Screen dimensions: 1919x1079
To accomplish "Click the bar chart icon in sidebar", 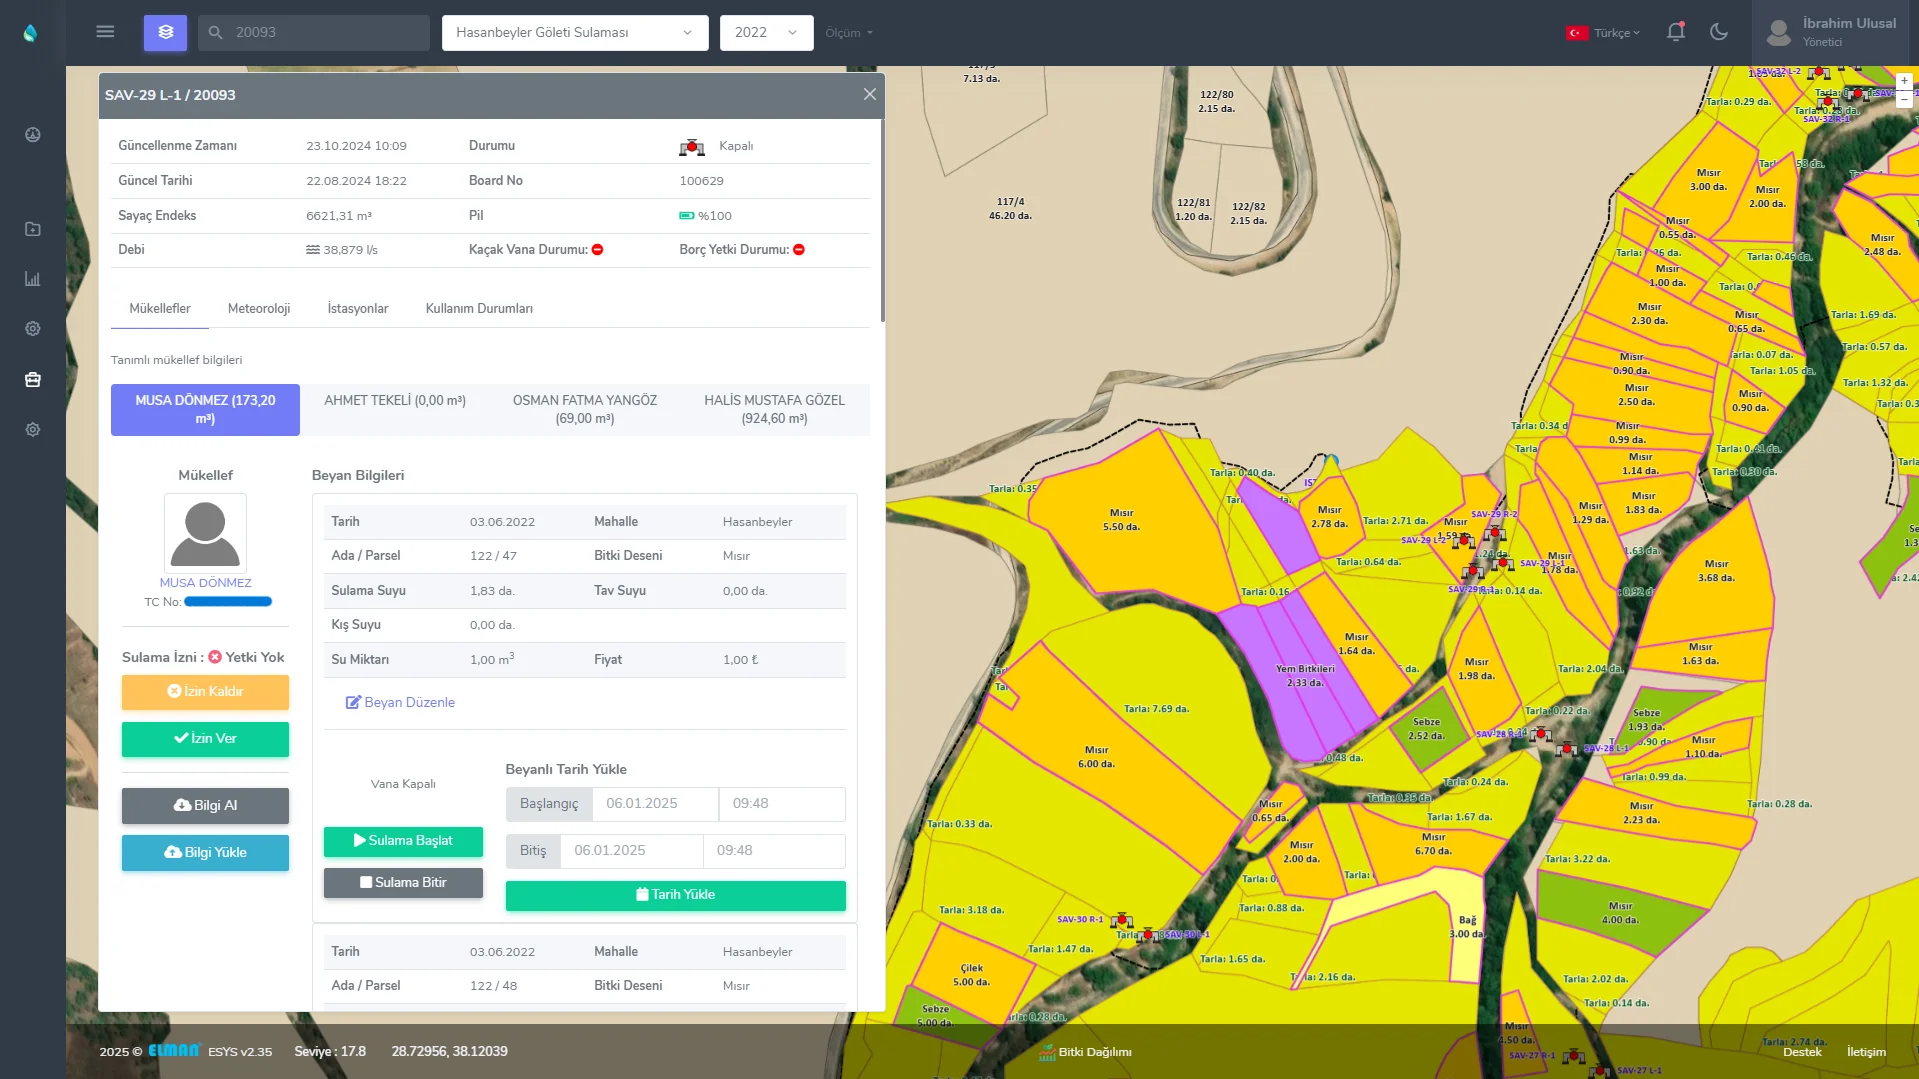I will tap(33, 279).
